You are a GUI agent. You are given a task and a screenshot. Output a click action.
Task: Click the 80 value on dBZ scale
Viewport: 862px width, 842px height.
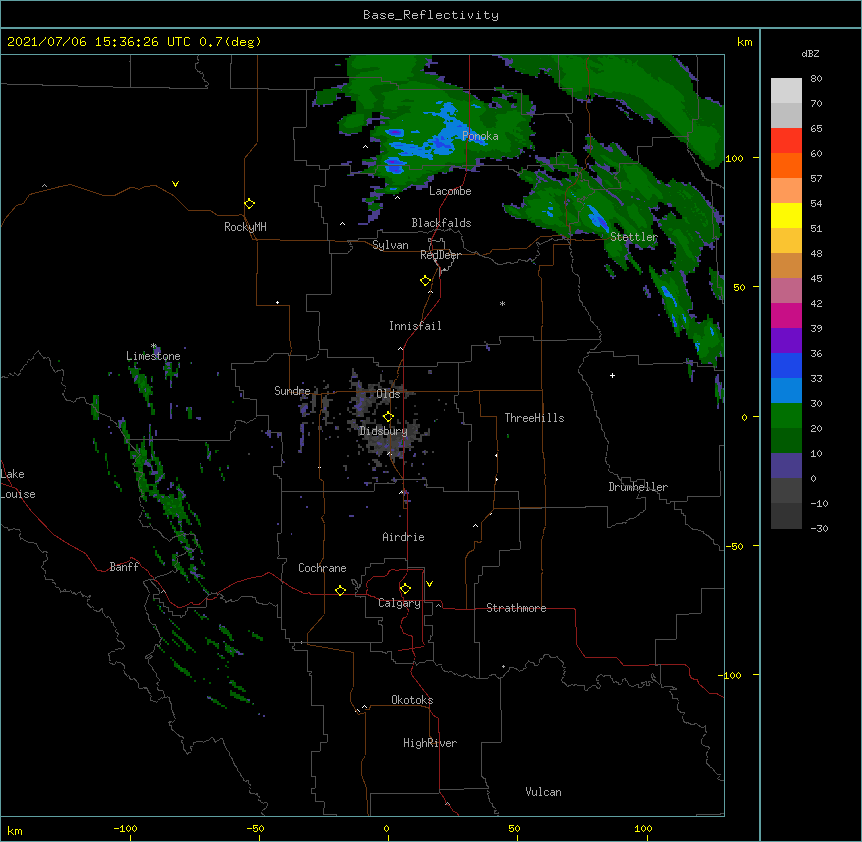pyautogui.click(x=816, y=79)
